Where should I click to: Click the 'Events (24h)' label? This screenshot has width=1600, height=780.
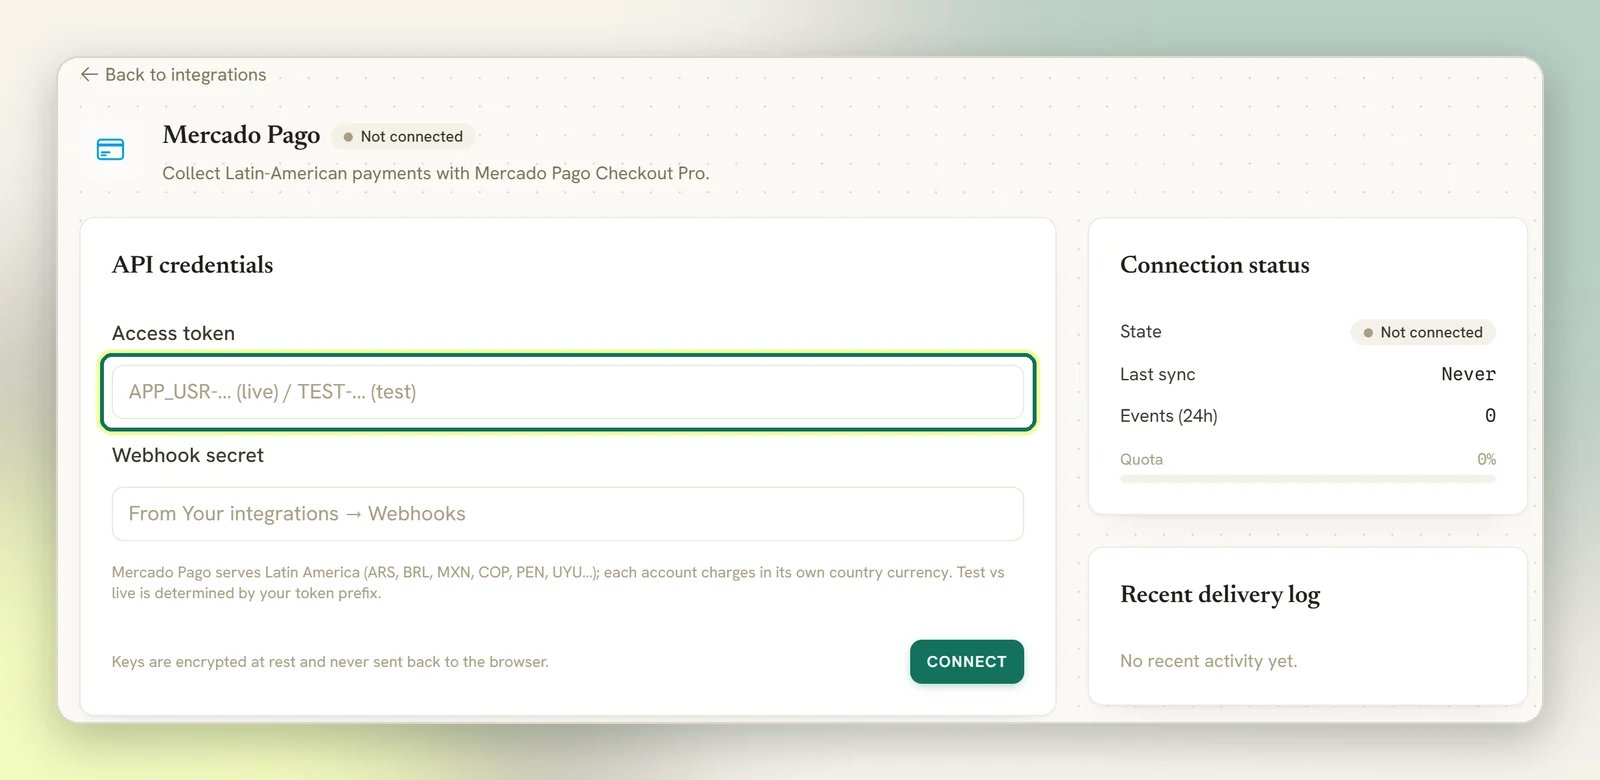1169,416
